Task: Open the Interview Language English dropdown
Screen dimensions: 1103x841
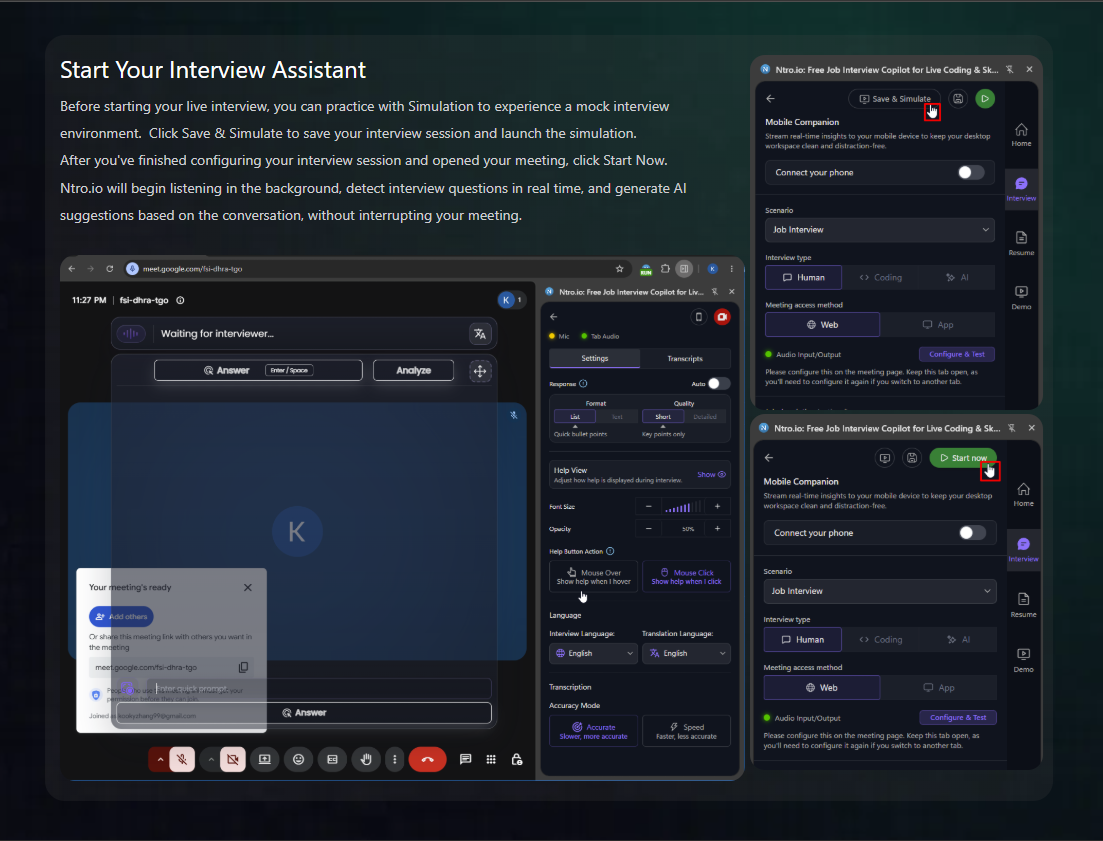Action: pyautogui.click(x=594, y=653)
